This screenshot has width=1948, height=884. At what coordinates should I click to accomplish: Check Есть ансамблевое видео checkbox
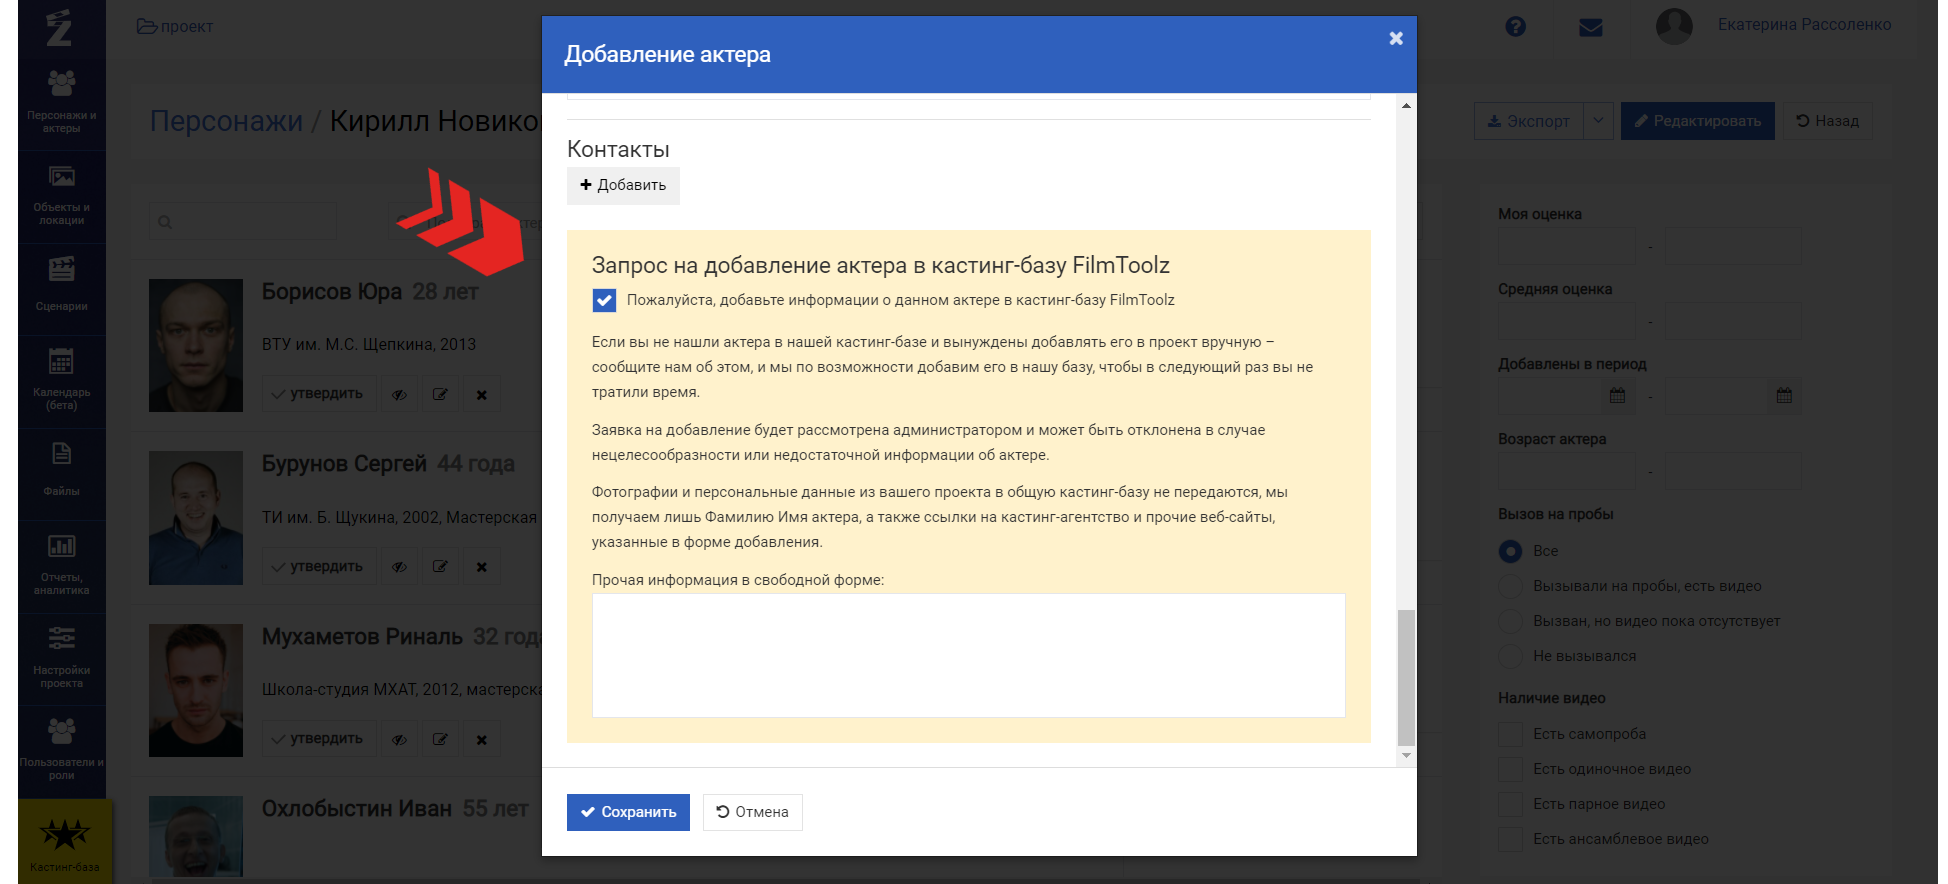(x=1510, y=839)
